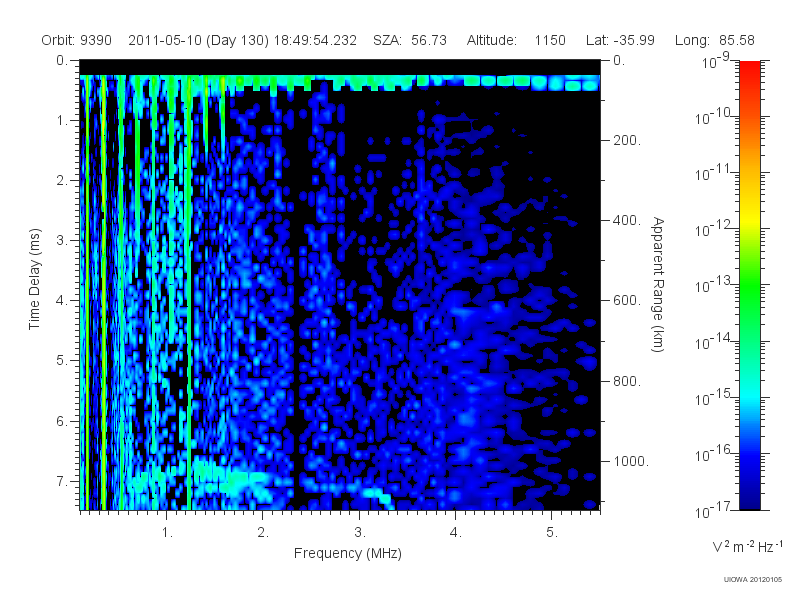Screen dimensions: 800x600
Task: Click the '7.' time delay tick label
Action: tap(62, 481)
